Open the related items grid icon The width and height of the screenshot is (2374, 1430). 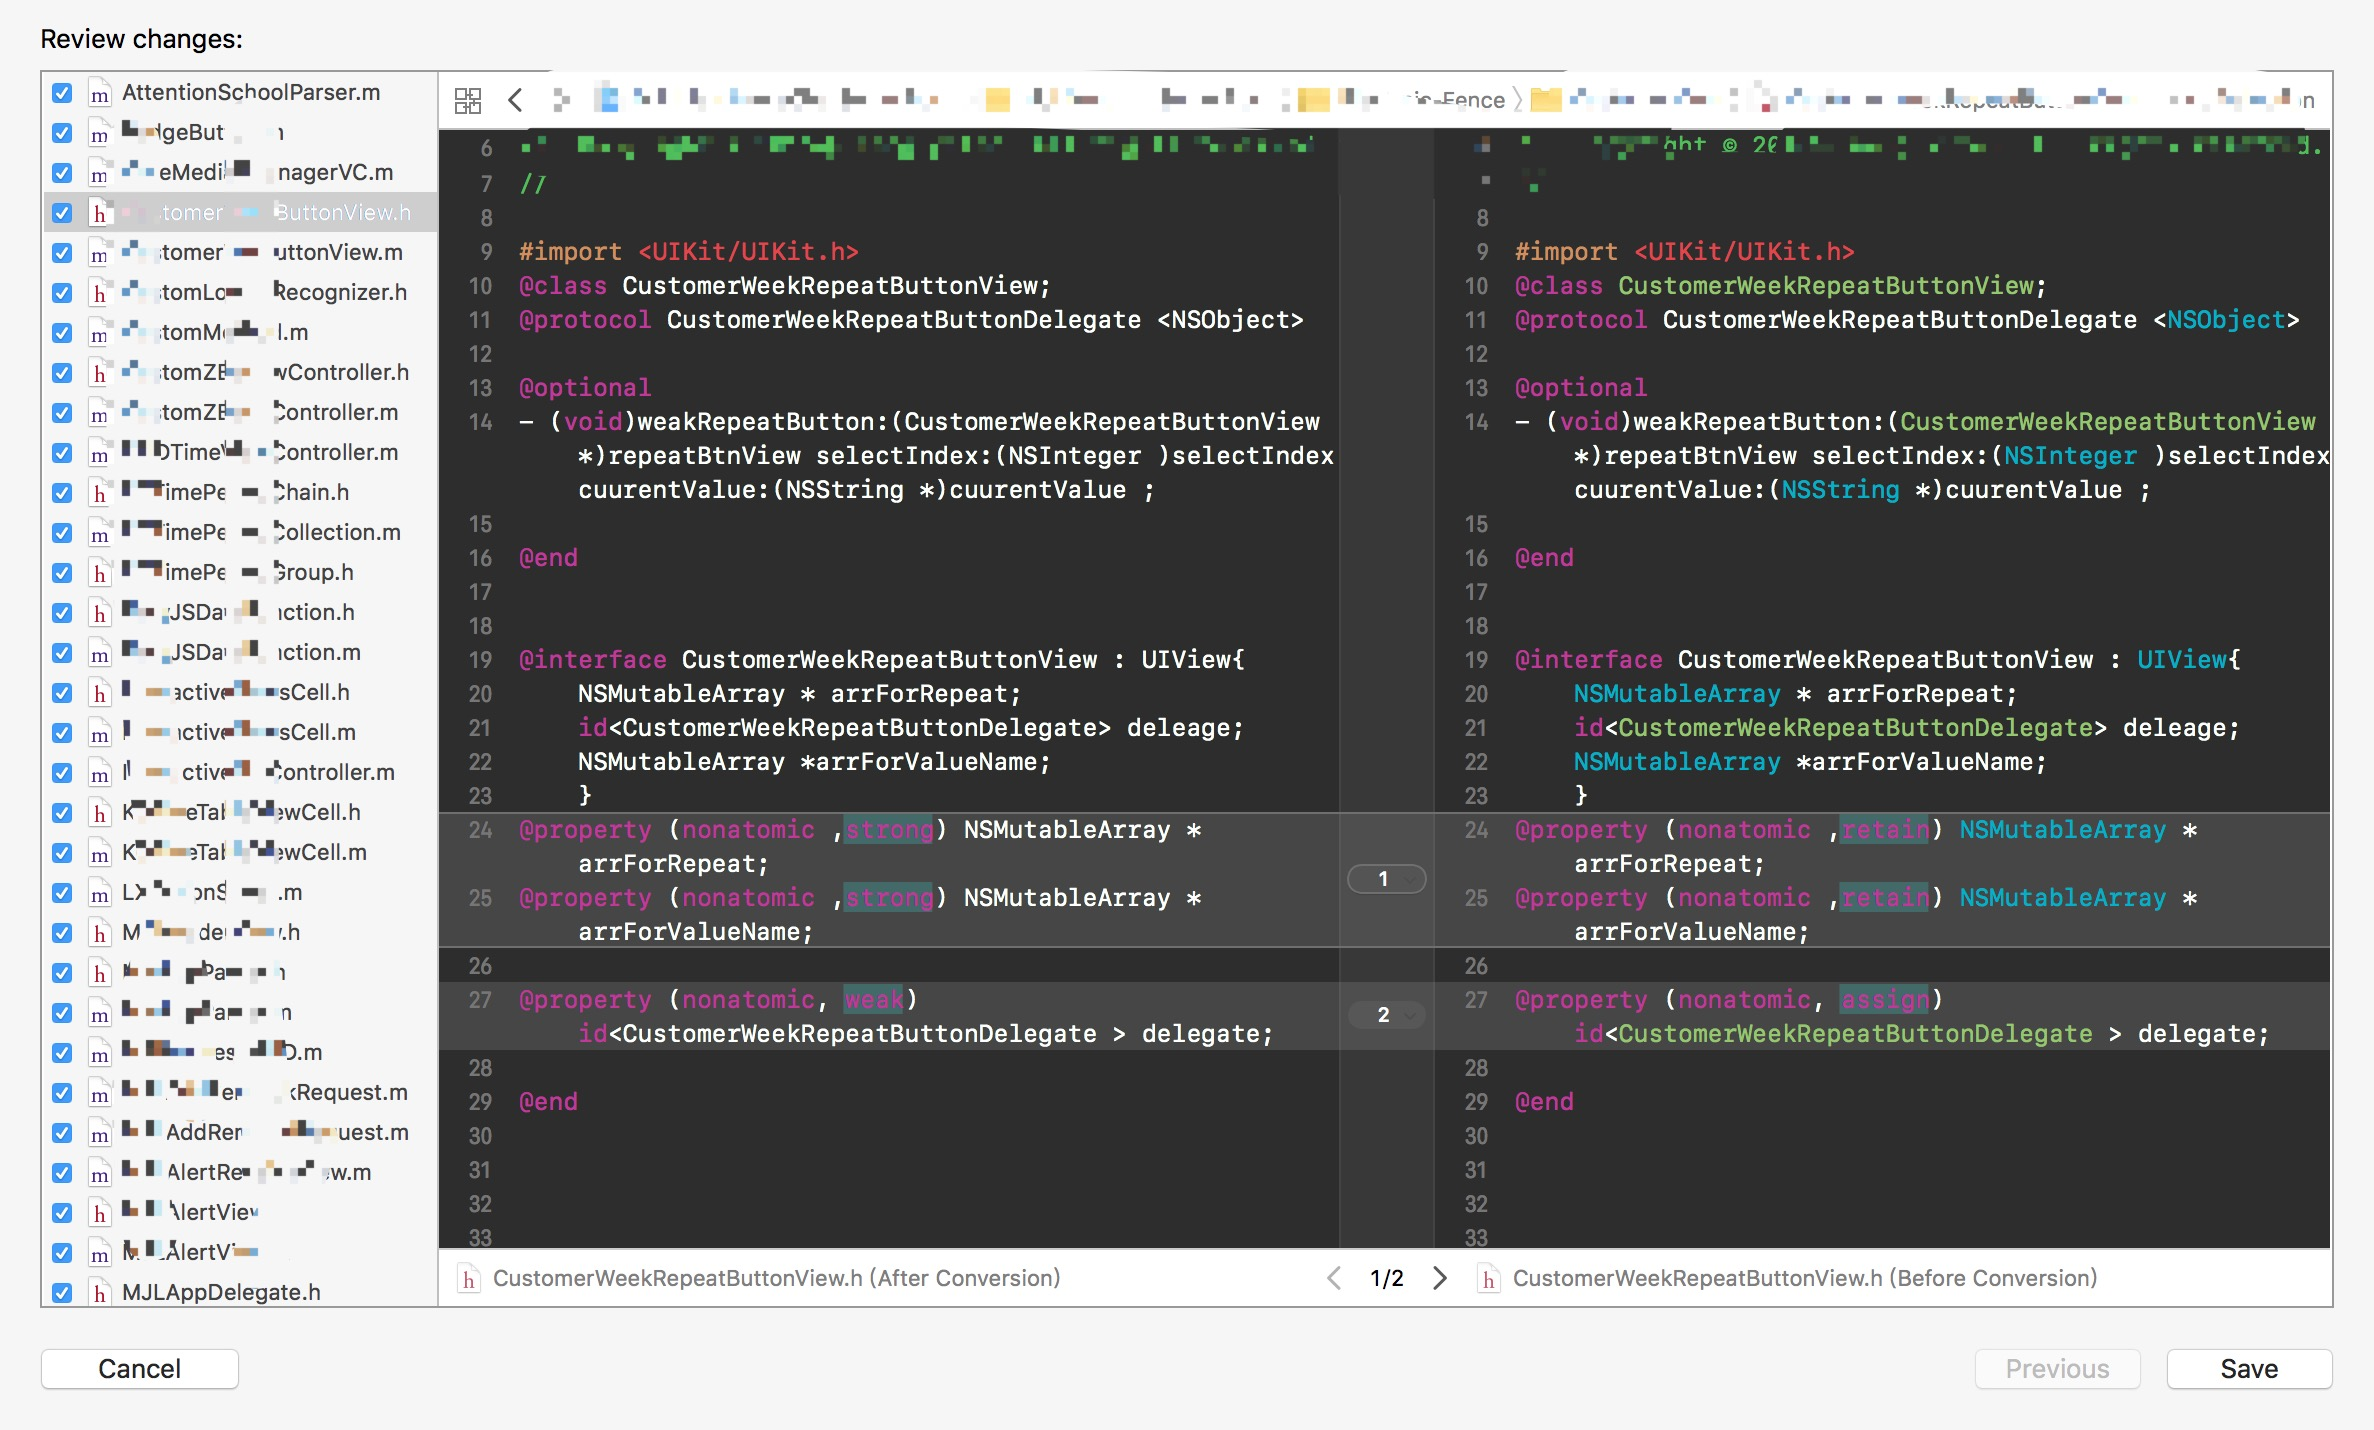467,100
